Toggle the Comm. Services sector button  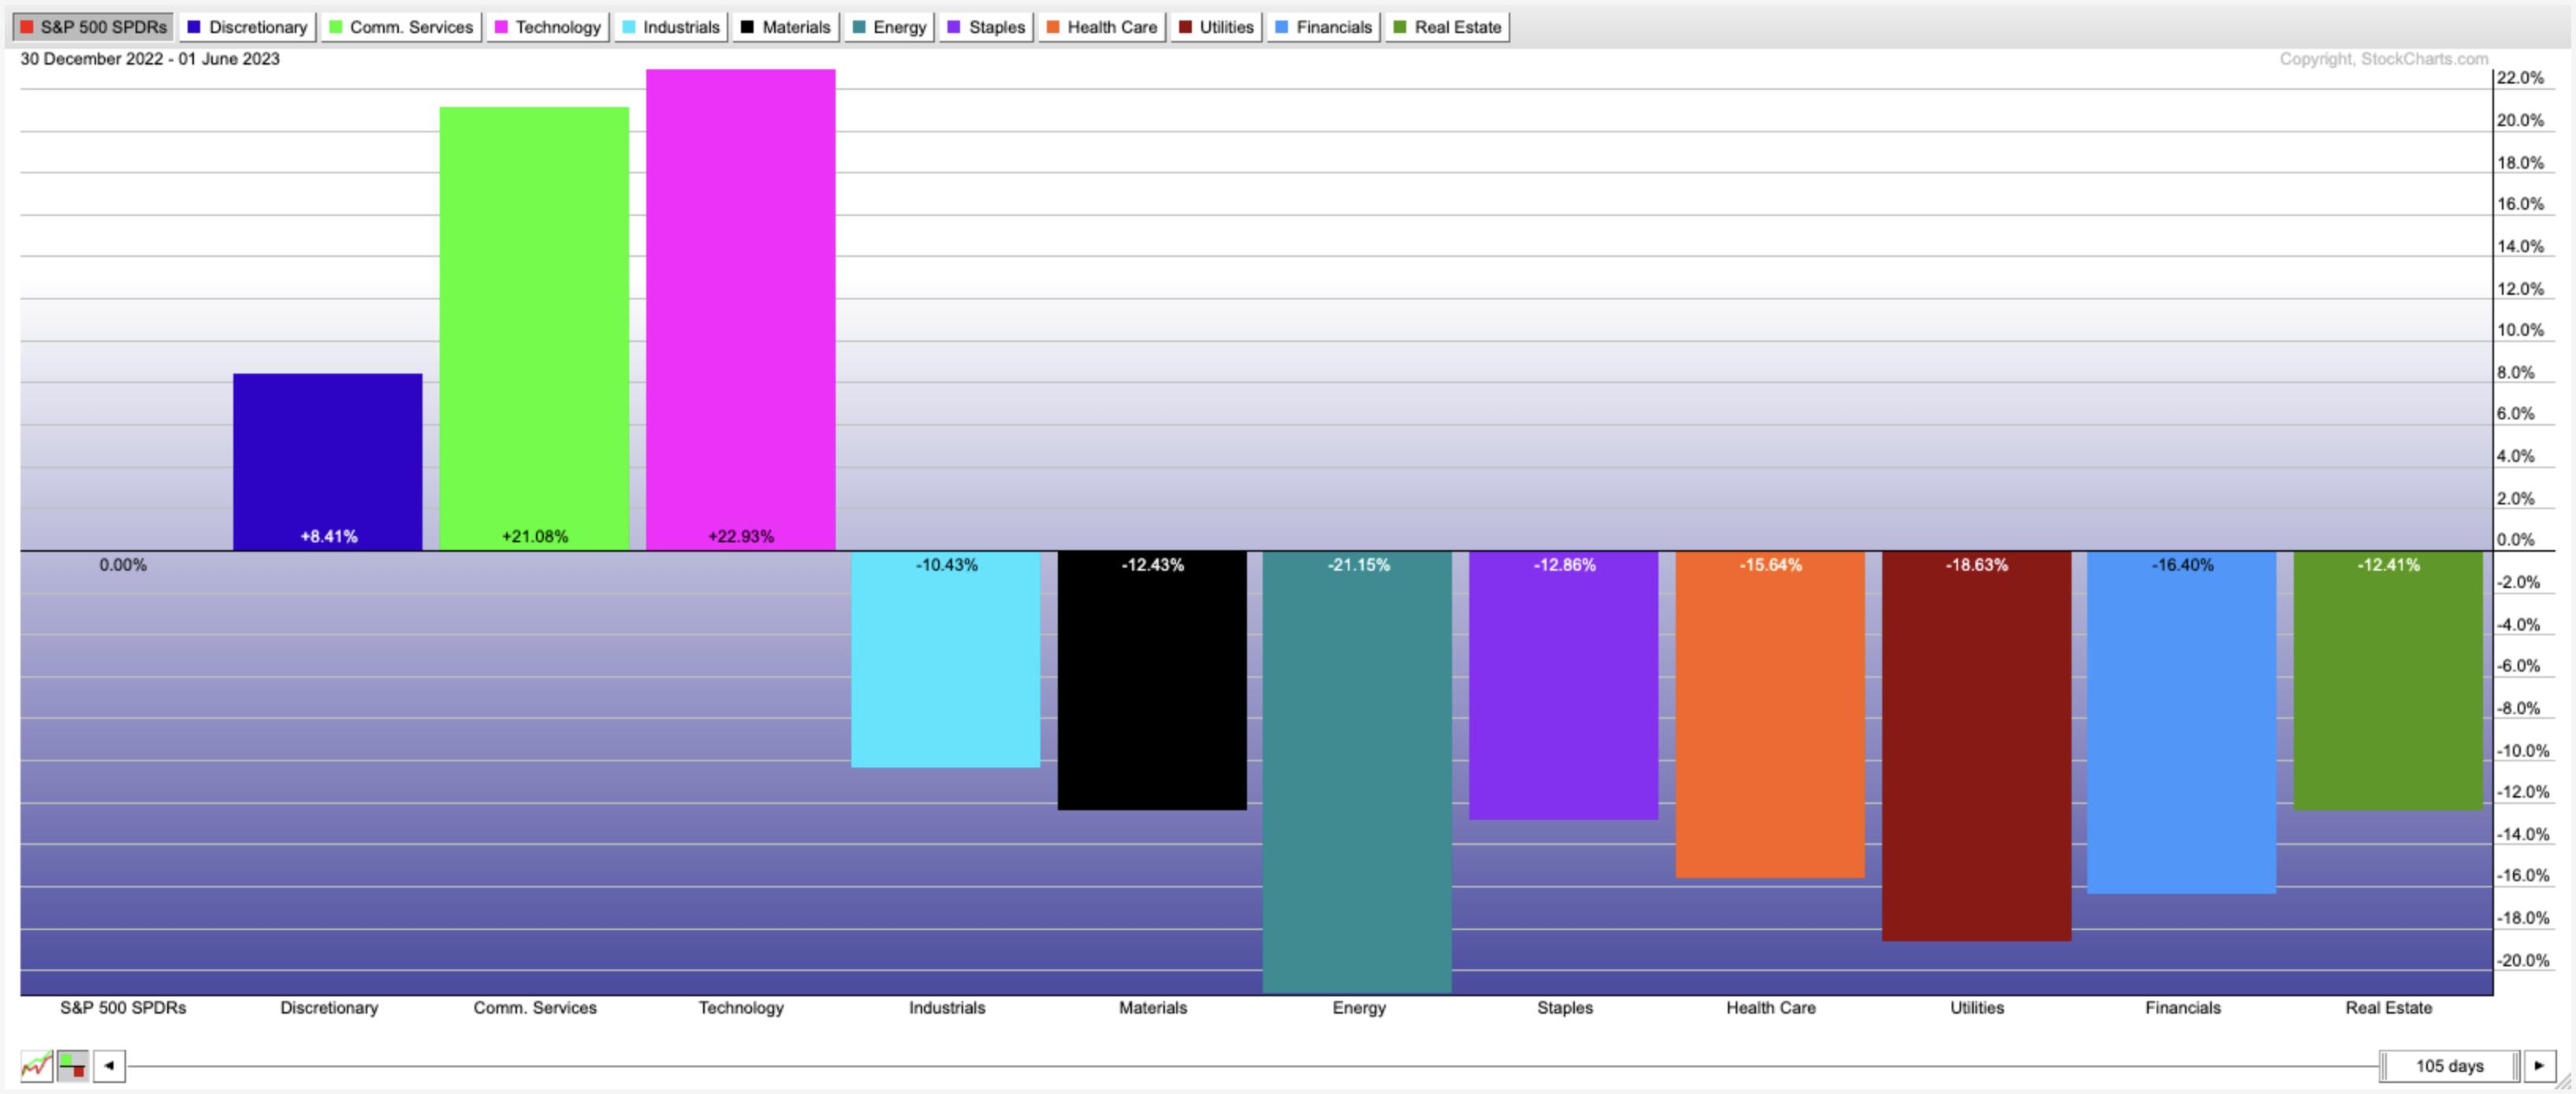[x=401, y=27]
